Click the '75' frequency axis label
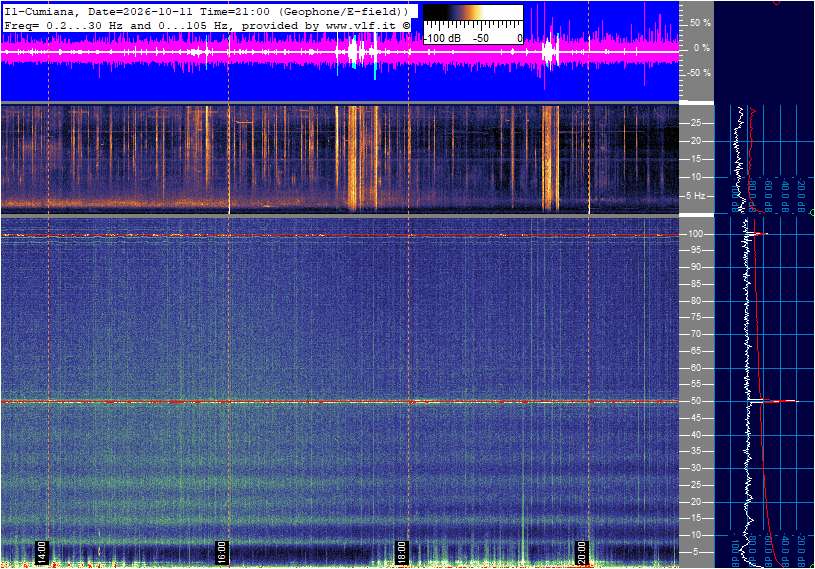This screenshot has width=815, height=569. (695, 317)
